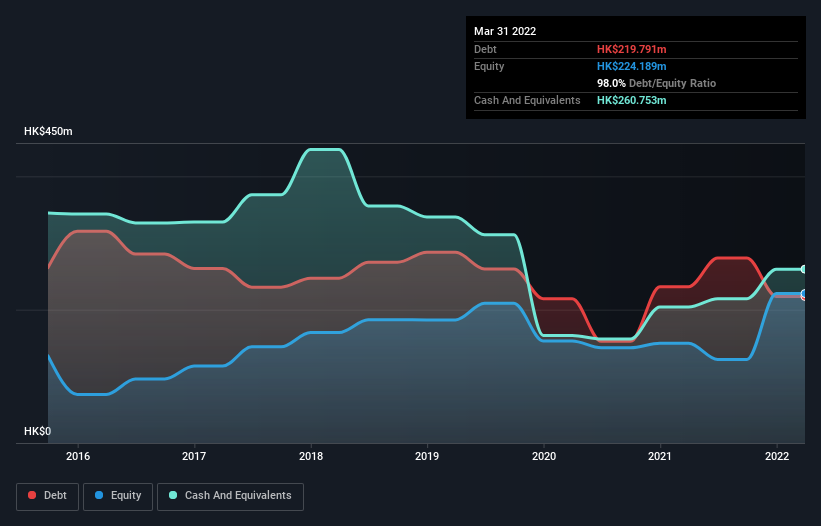Toggle the Debt series legend button

[47, 496]
